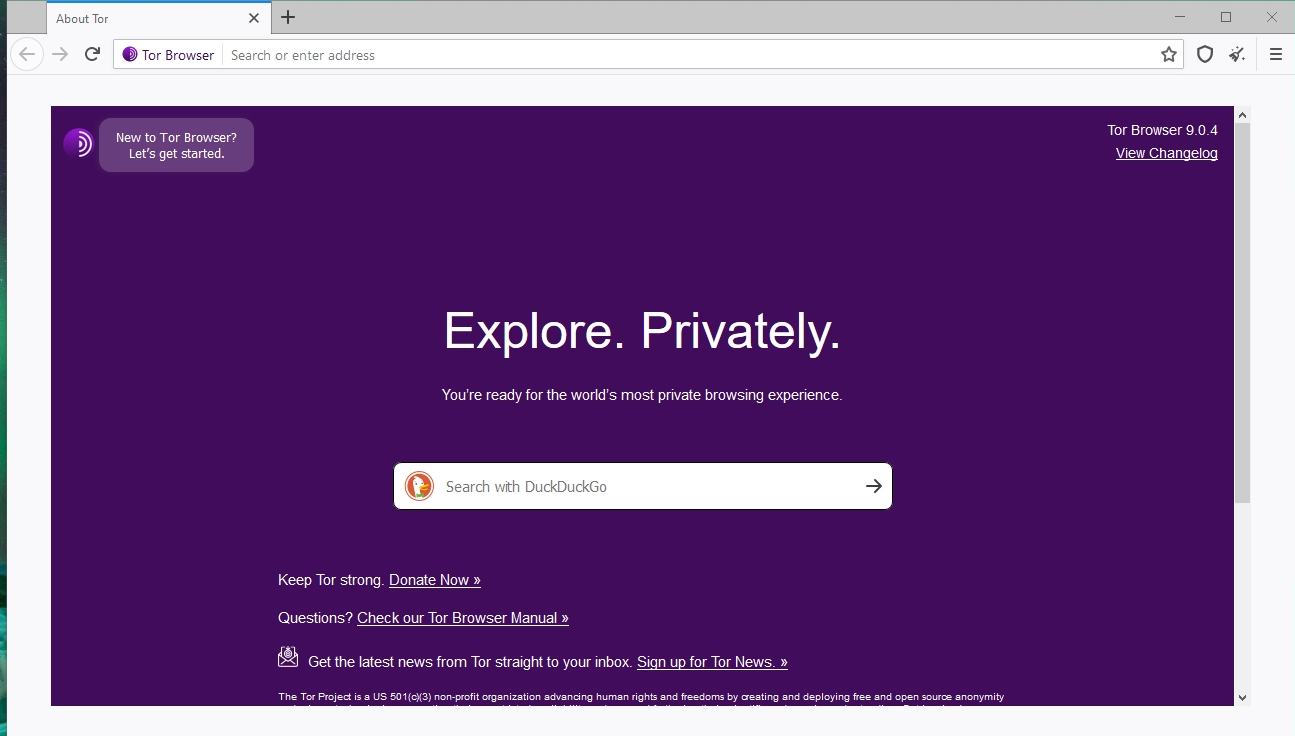
Task: Open the hamburger application menu
Action: tap(1276, 55)
